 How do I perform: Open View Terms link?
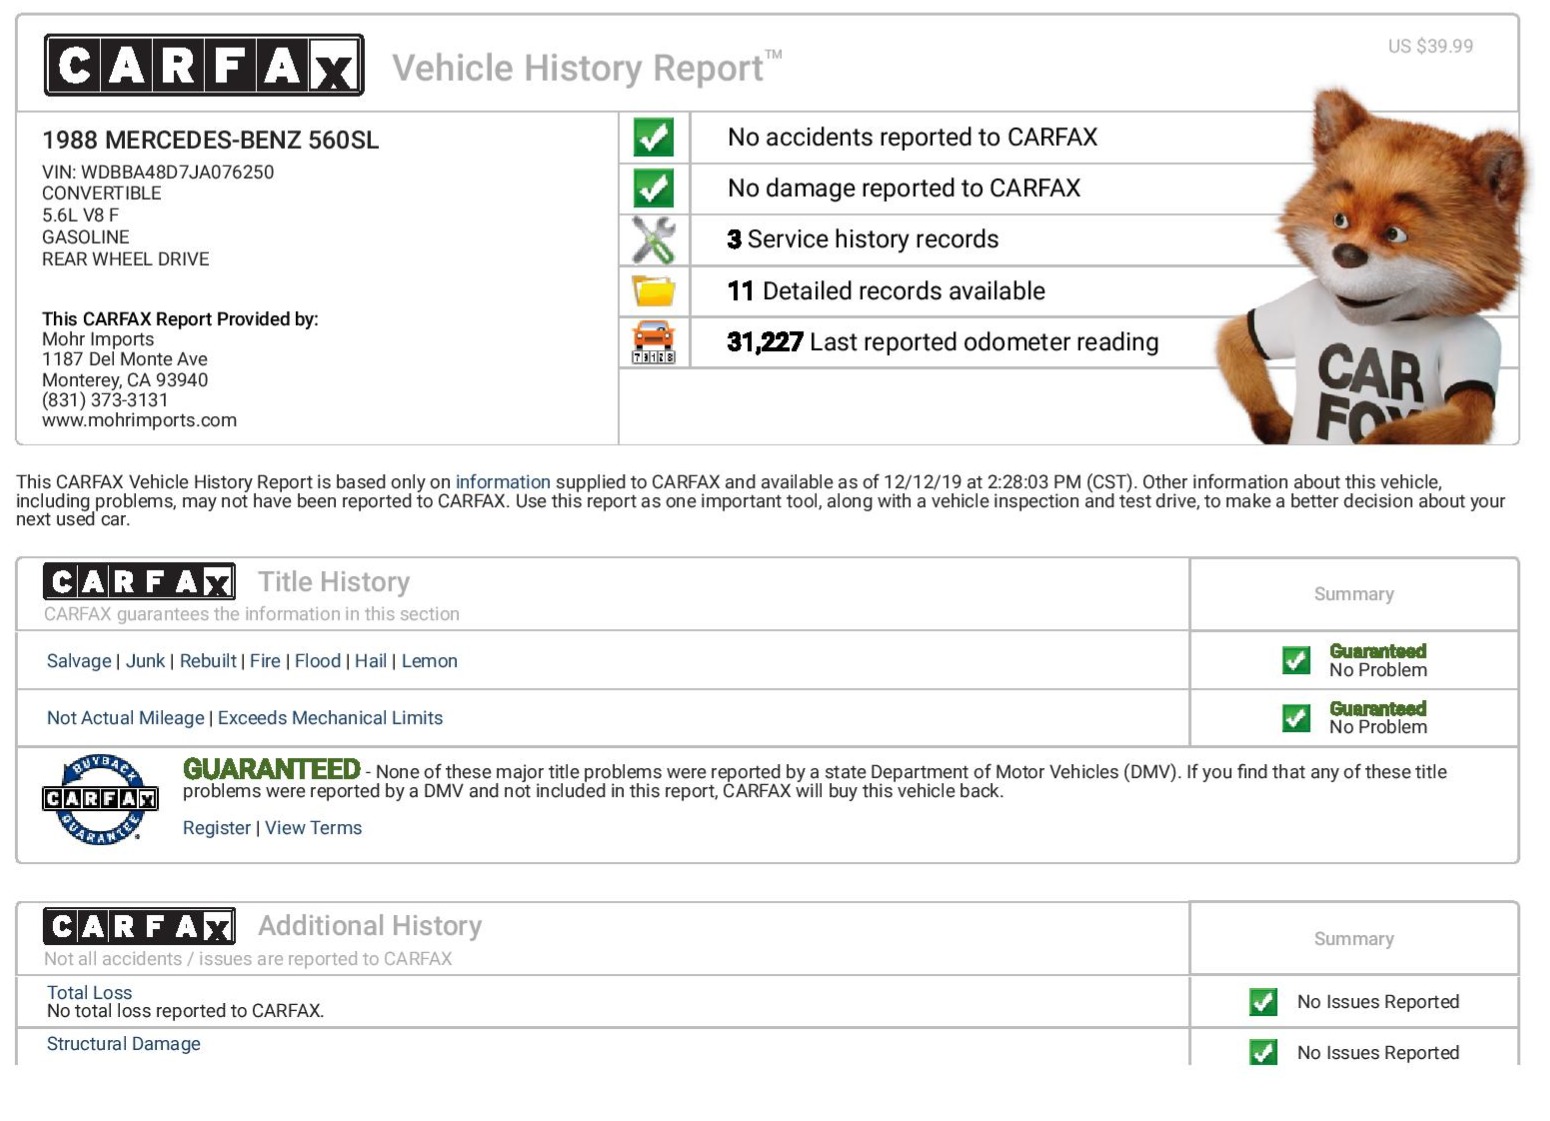tap(313, 828)
